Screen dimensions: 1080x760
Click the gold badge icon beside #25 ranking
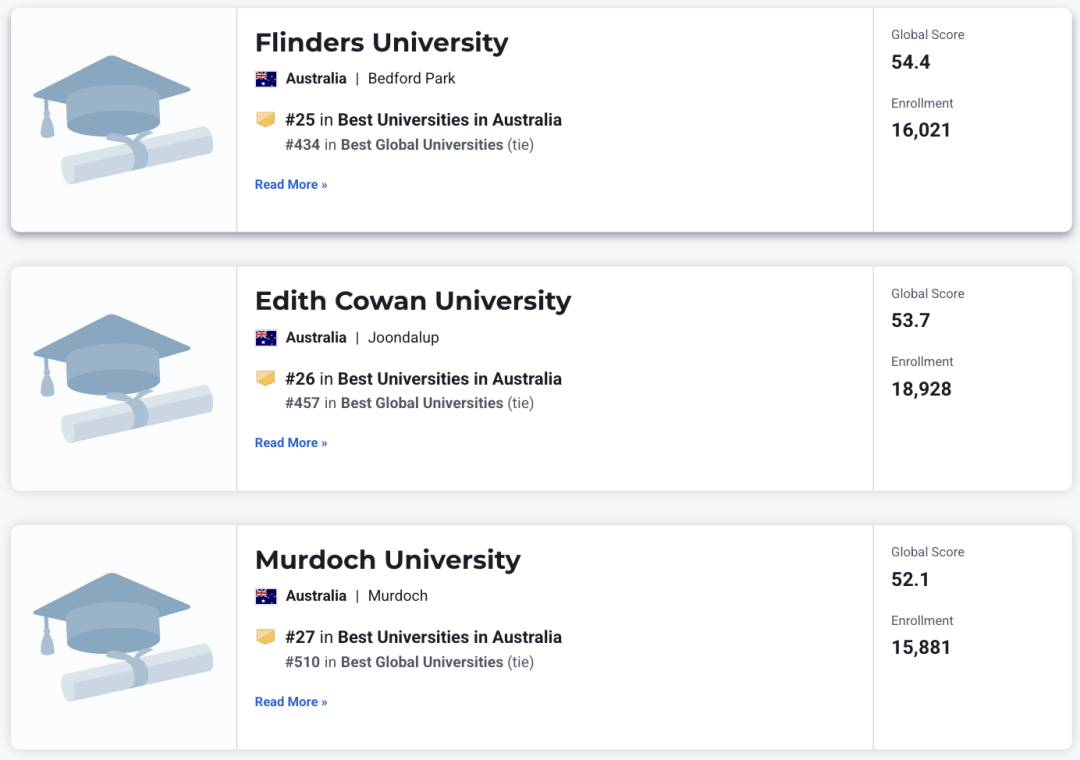point(266,119)
